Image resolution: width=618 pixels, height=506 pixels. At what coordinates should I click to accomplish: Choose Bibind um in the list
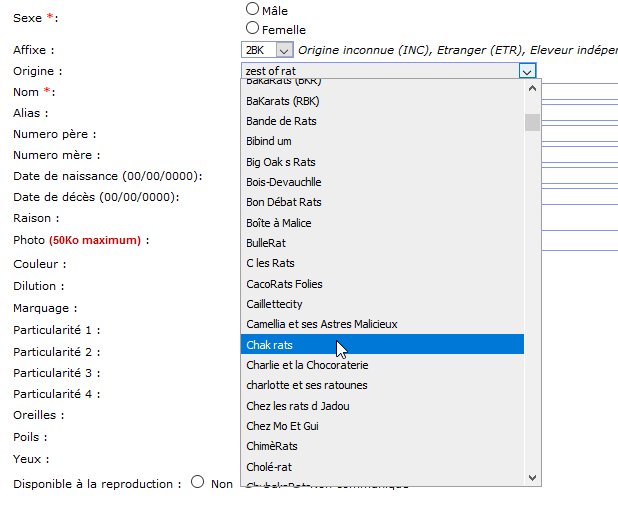click(382, 141)
